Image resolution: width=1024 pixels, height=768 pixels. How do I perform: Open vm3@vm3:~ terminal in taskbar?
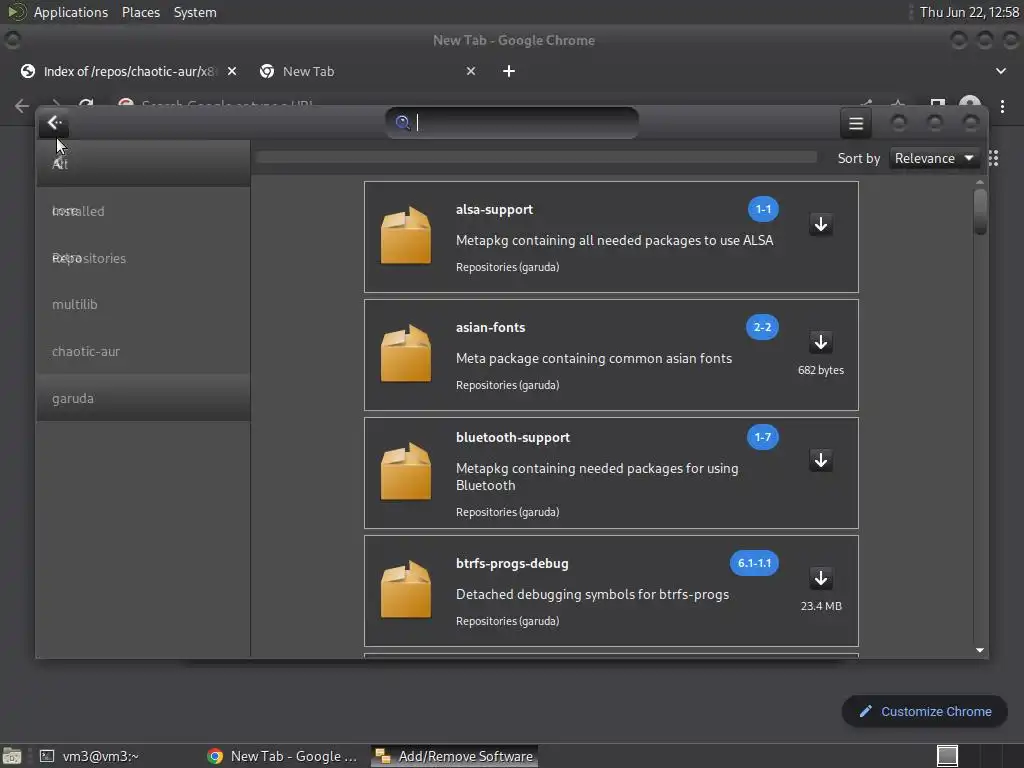pos(88,756)
